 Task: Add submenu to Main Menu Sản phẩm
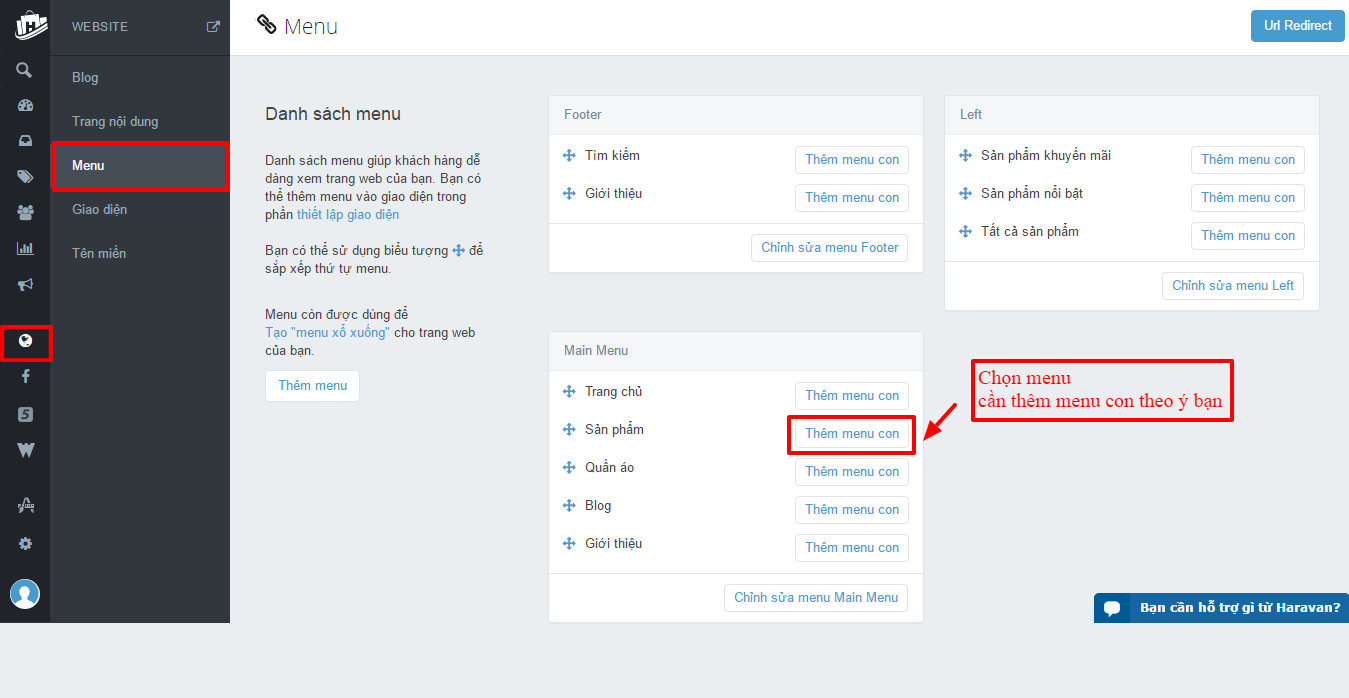852,434
